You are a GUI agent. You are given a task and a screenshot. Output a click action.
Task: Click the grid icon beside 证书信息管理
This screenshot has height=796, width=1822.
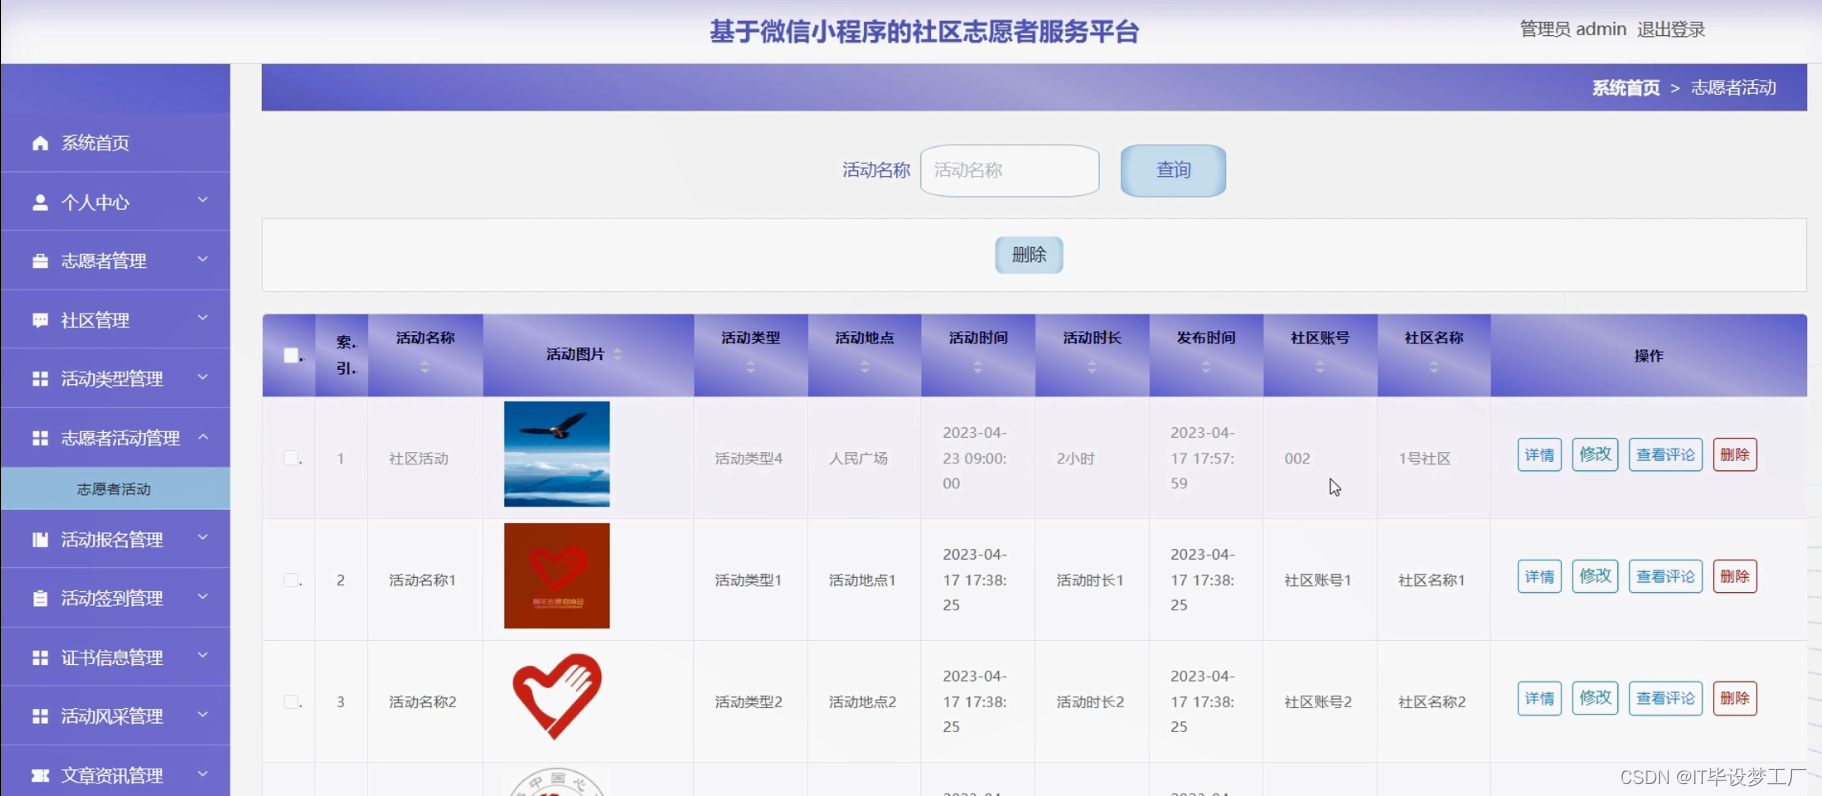click(40, 658)
